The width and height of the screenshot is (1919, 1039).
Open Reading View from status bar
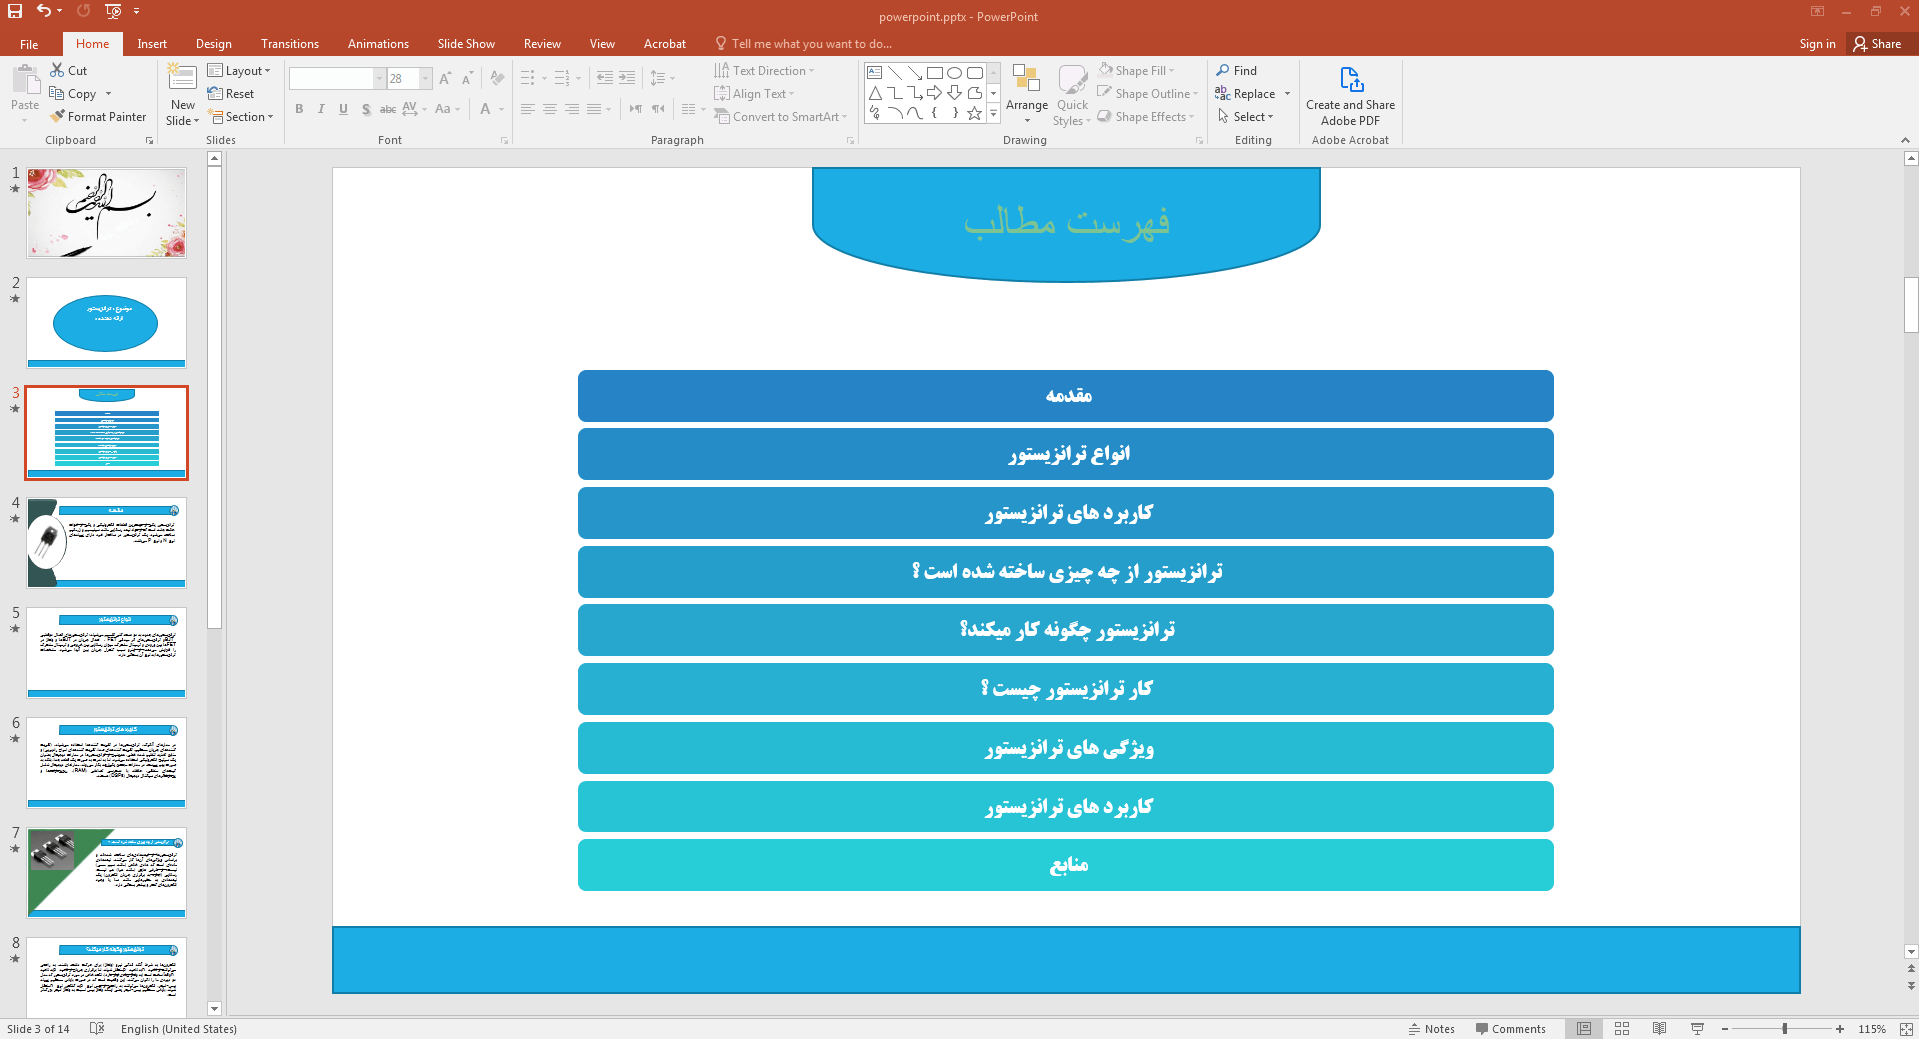click(x=1659, y=1029)
